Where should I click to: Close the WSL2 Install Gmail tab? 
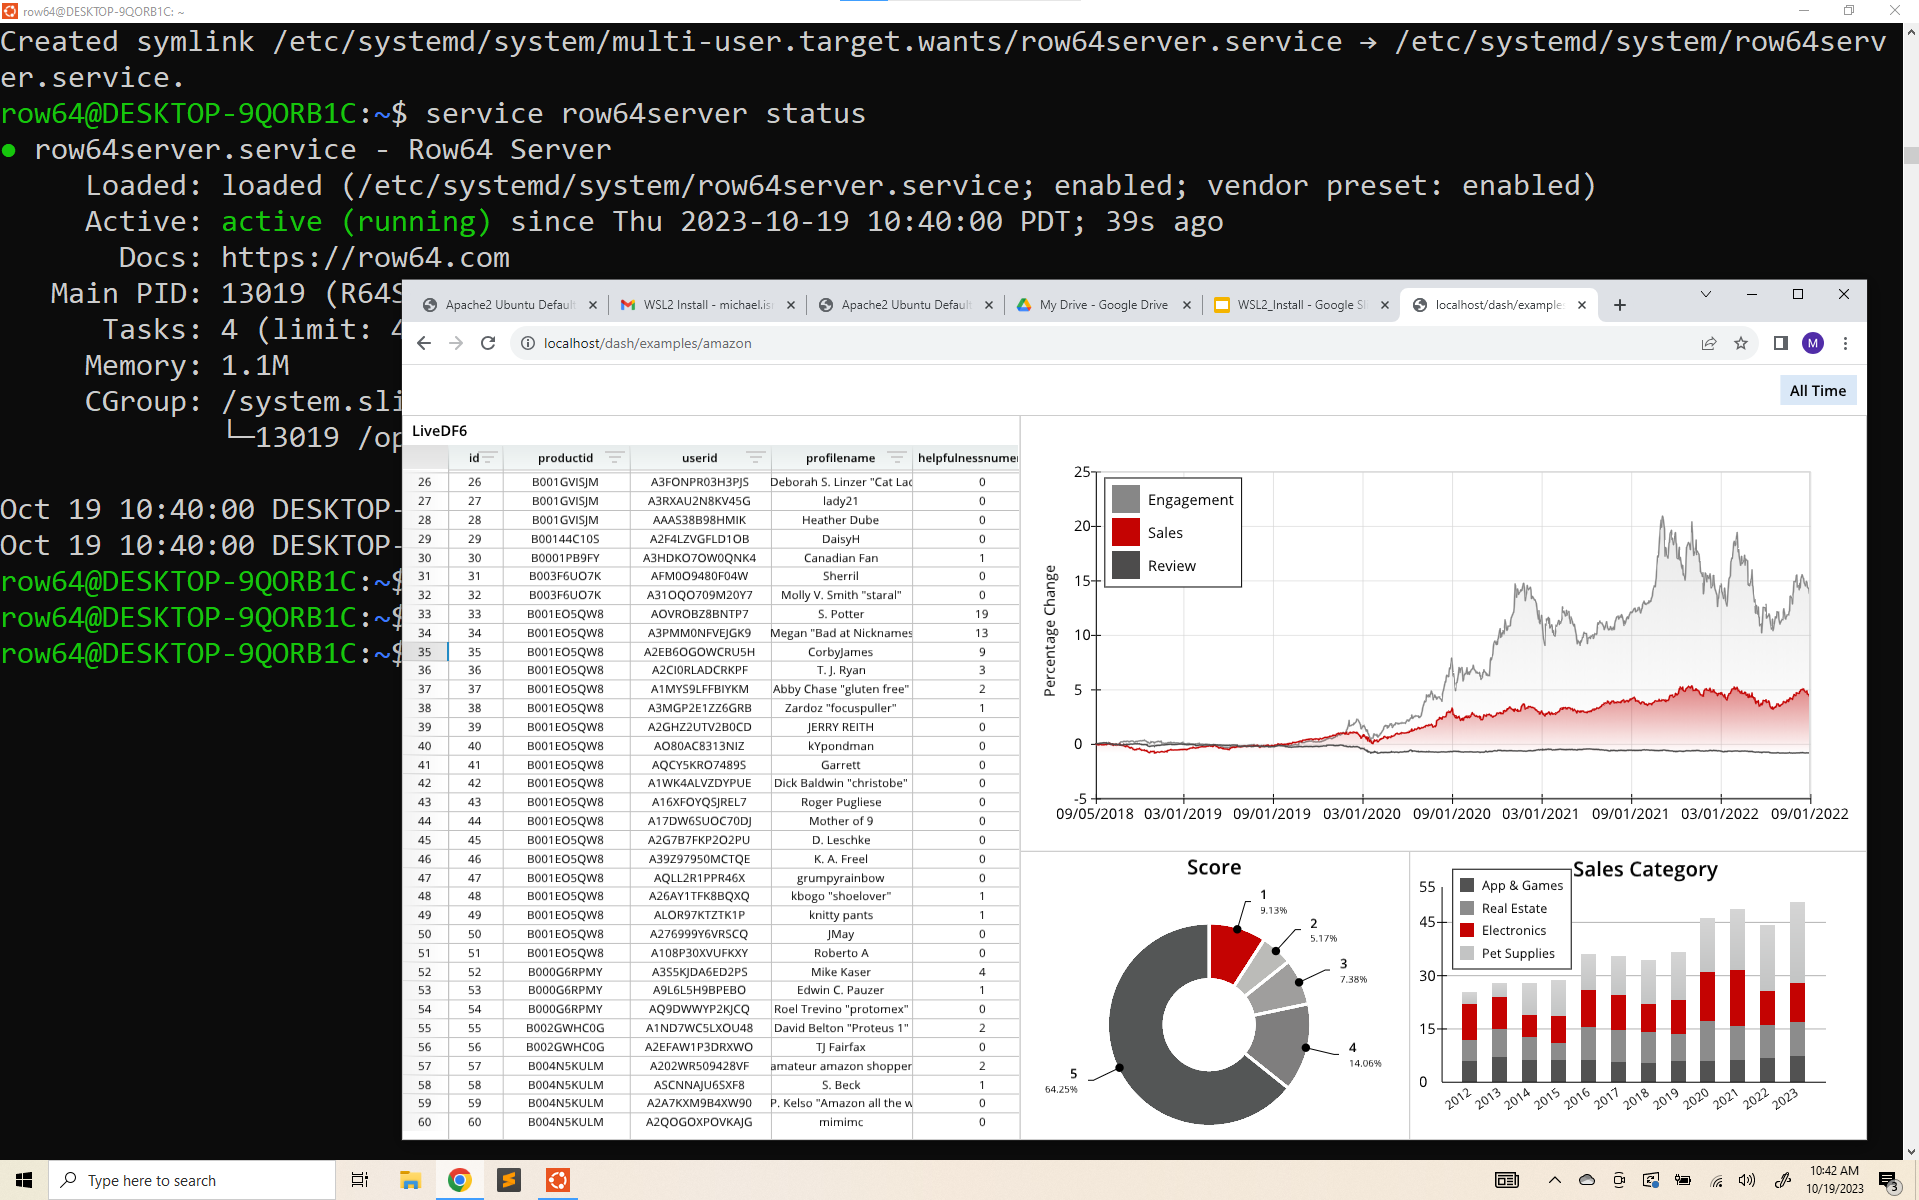[x=791, y=305]
